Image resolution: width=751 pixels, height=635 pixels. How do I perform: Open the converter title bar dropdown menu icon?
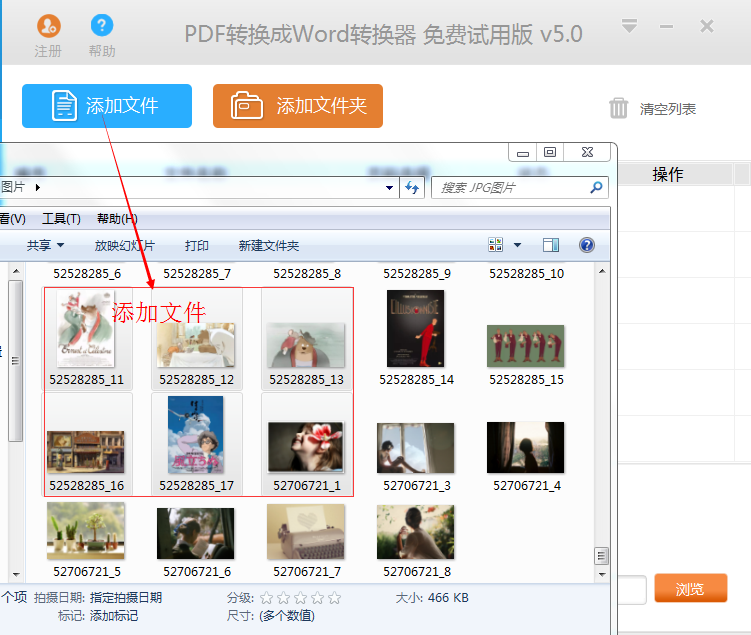coord(629,25)
